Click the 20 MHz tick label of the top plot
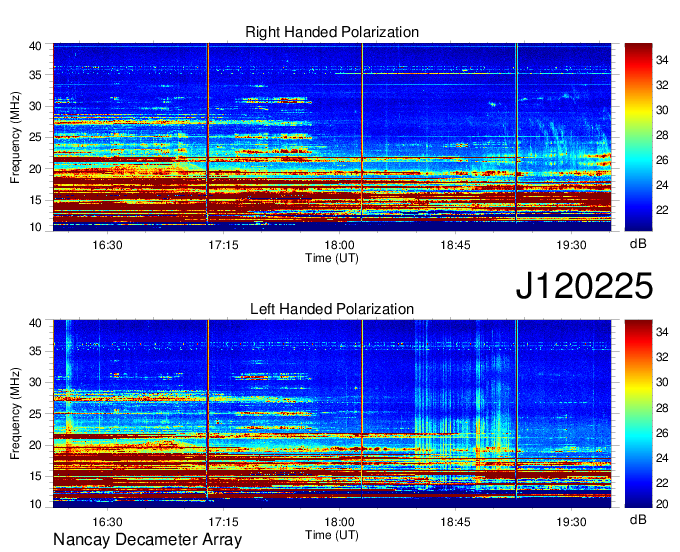The width and height of the screenshot is (680, 552). 35,169
